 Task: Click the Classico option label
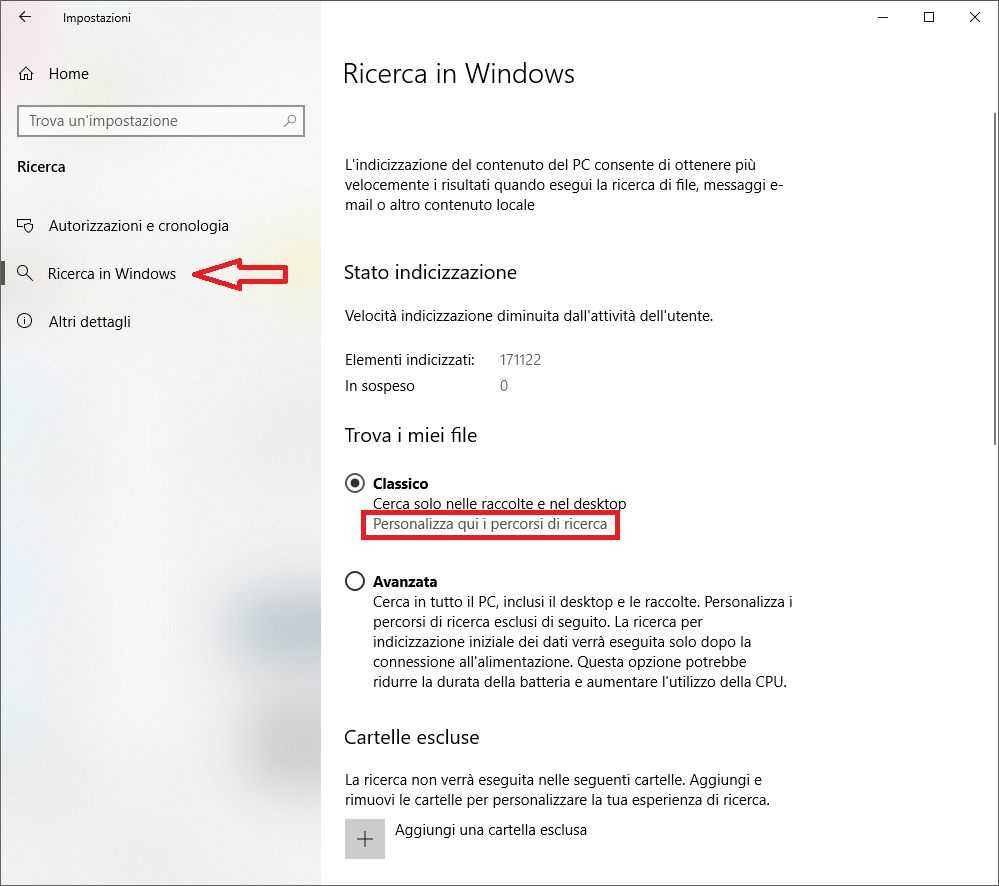pyautogui.click(x=400, y=483)
